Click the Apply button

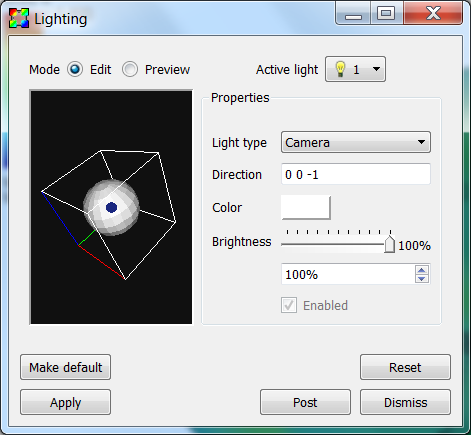[65, 402]
